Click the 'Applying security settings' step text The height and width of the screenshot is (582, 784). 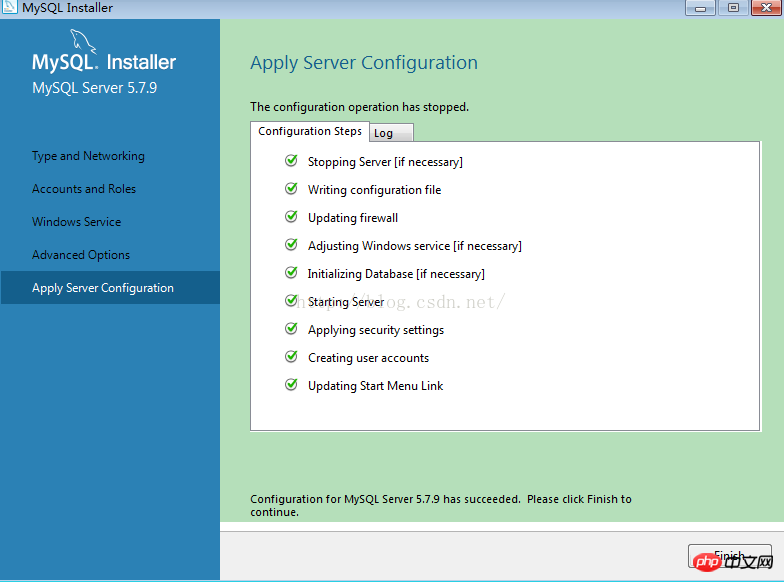click(376, 330)
